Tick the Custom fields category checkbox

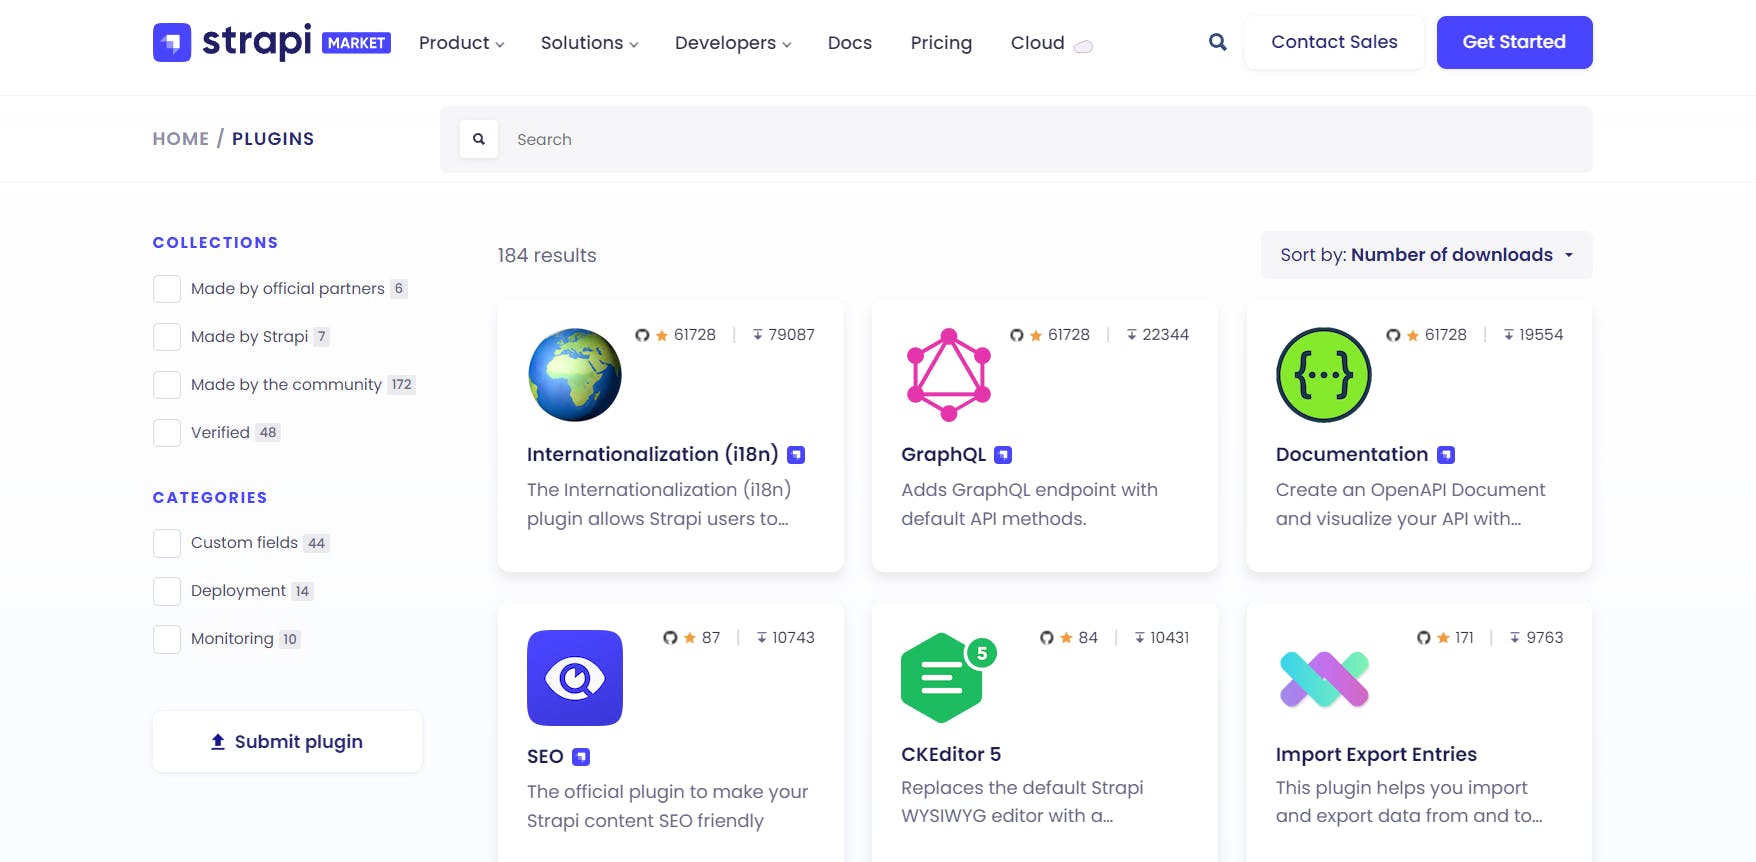point(167,543)
